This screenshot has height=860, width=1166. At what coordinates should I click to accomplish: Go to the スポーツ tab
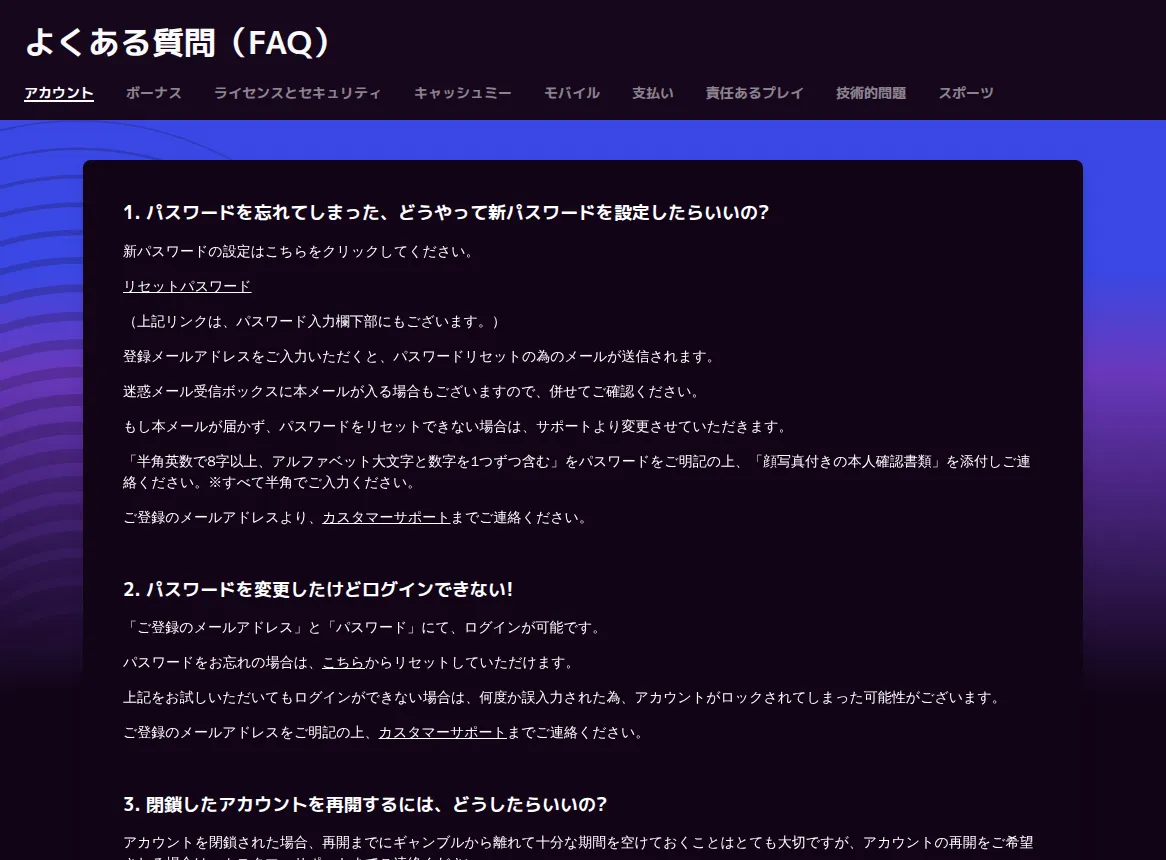966,93
